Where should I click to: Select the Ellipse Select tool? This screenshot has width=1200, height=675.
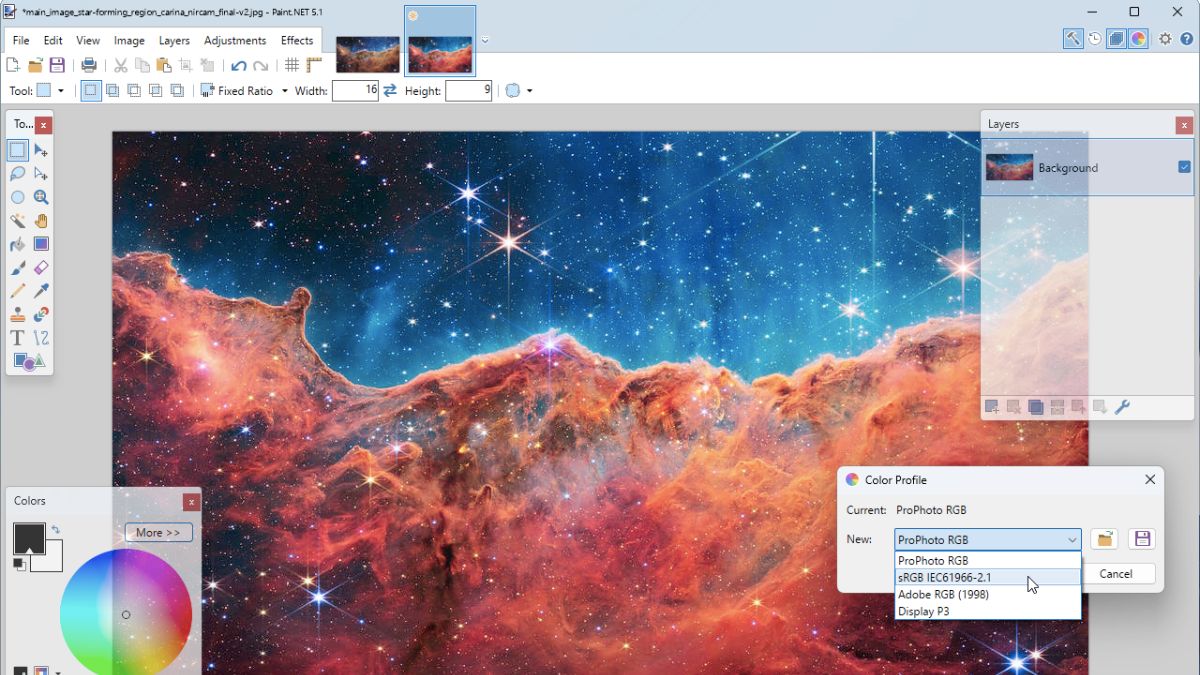tap(18, 197)
